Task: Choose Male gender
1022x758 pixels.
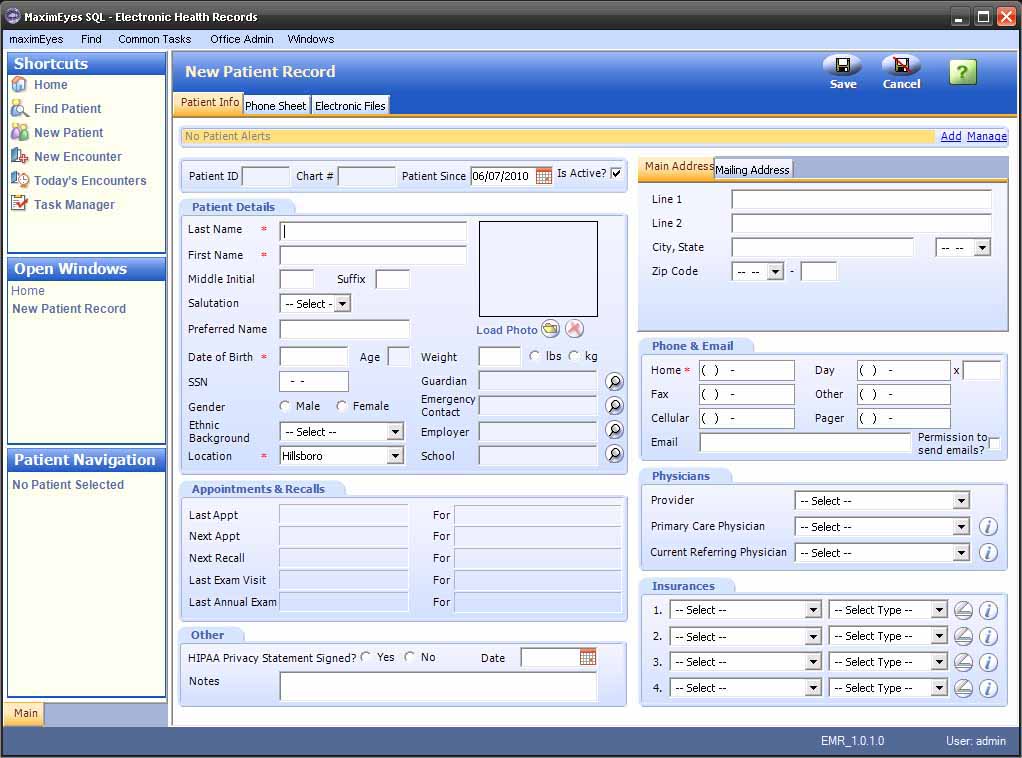Action: click(x=284, y=406)
